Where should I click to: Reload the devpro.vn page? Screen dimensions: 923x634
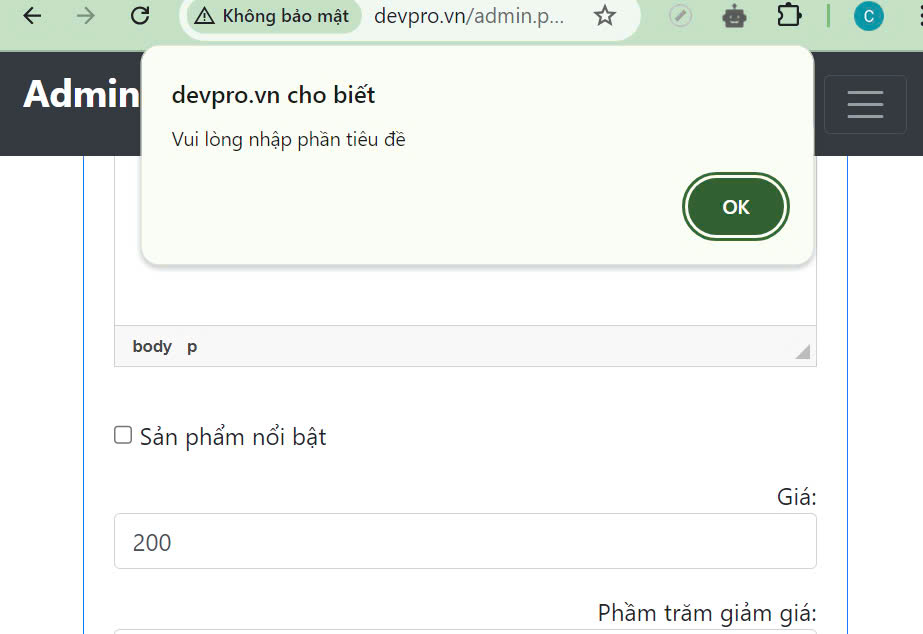click(140, 16)
